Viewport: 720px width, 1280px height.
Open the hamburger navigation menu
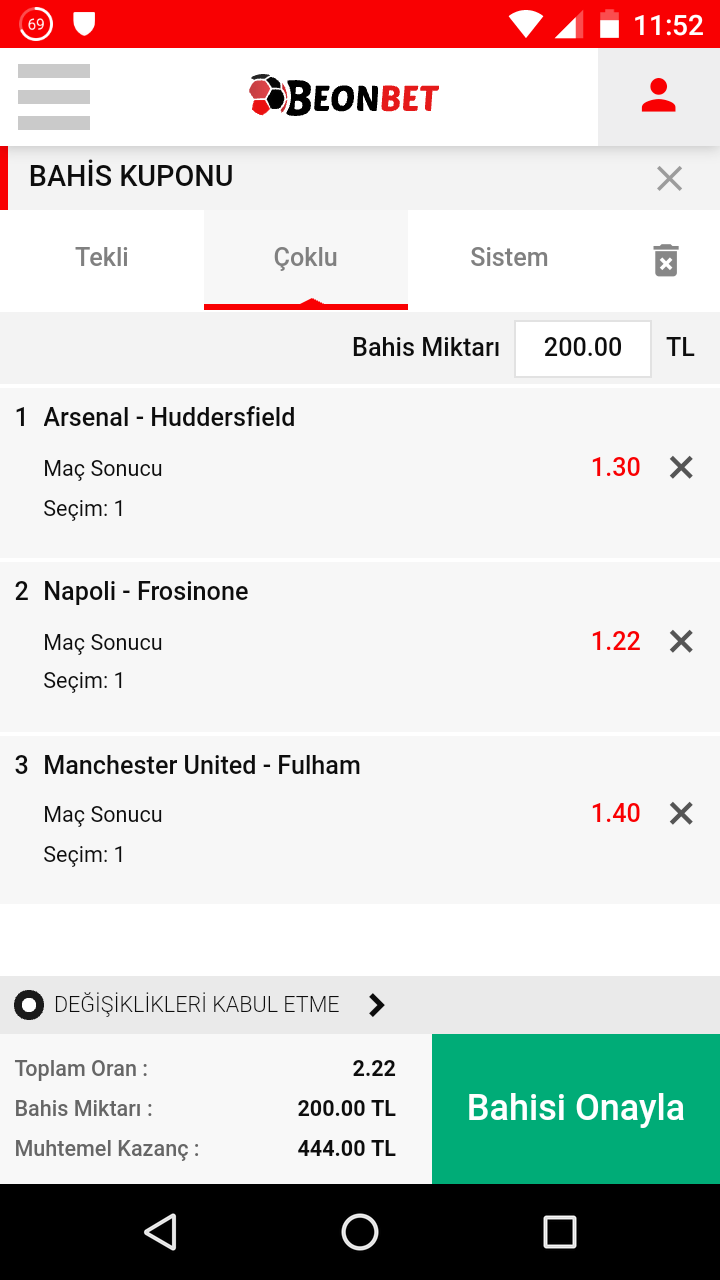54,97
